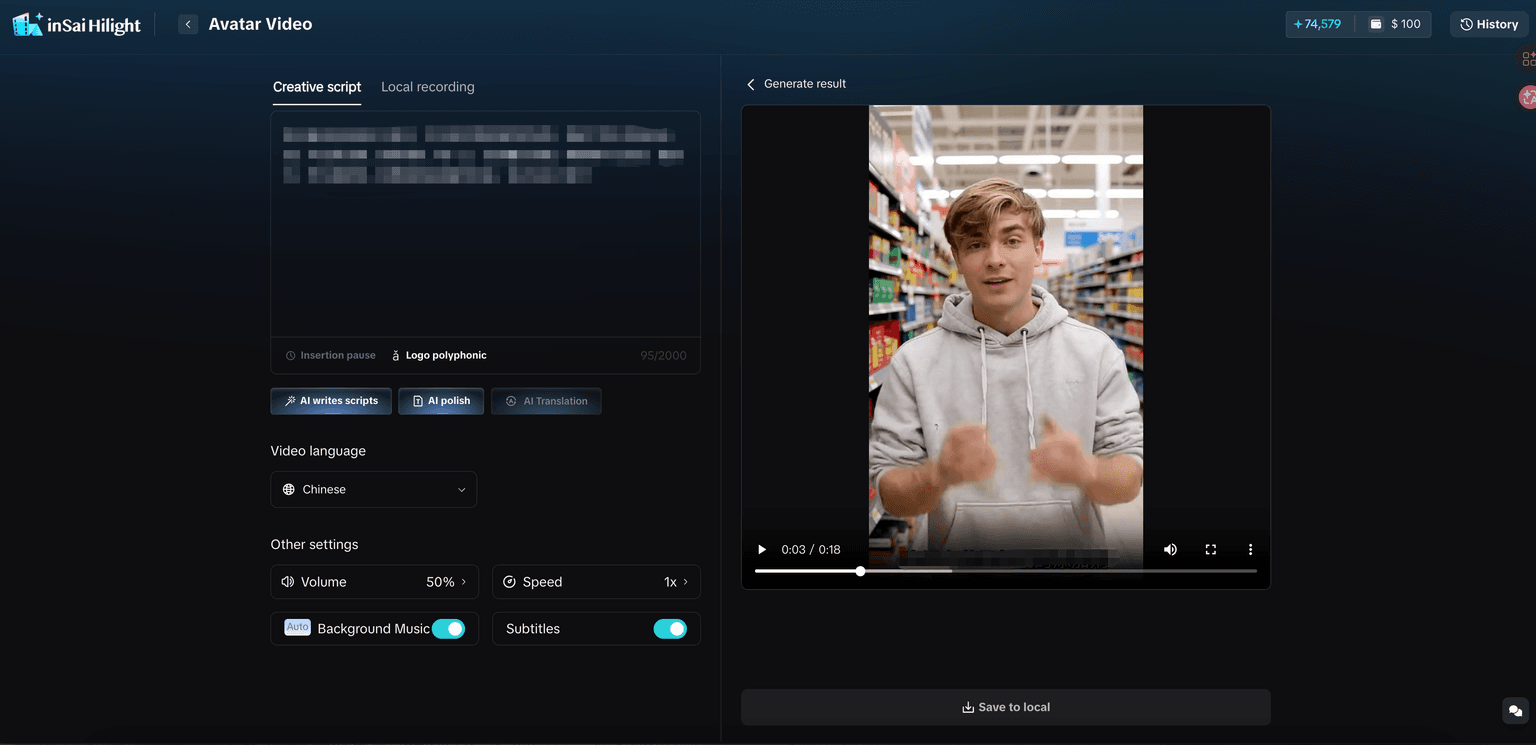Image resolution: width=1536 pixels, height=745 pixels.
Task: Click the red round icon at the right edge
Action: click(x=1527, y=97)
